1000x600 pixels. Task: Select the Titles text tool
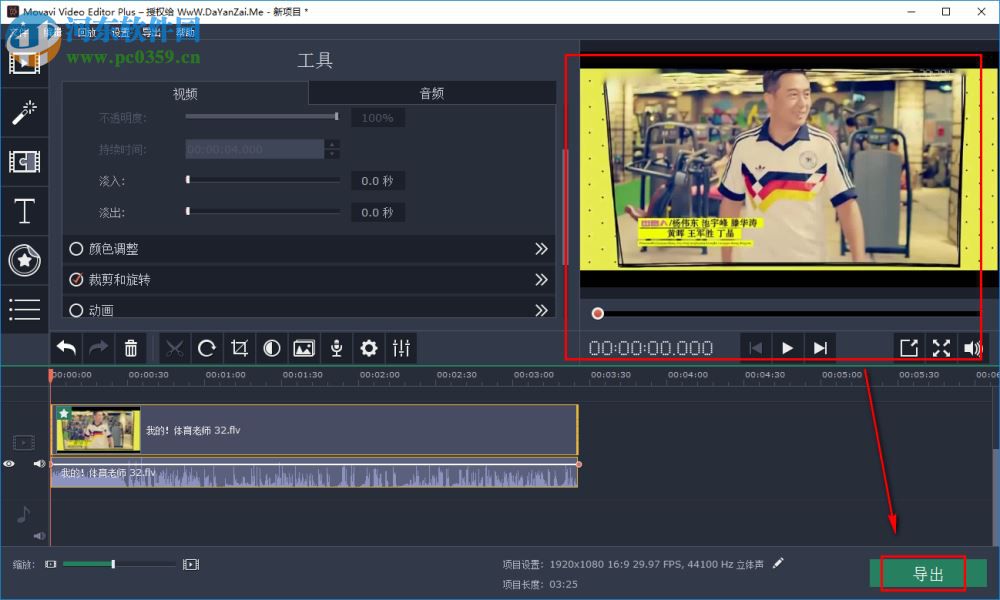[x=25, y=211]
